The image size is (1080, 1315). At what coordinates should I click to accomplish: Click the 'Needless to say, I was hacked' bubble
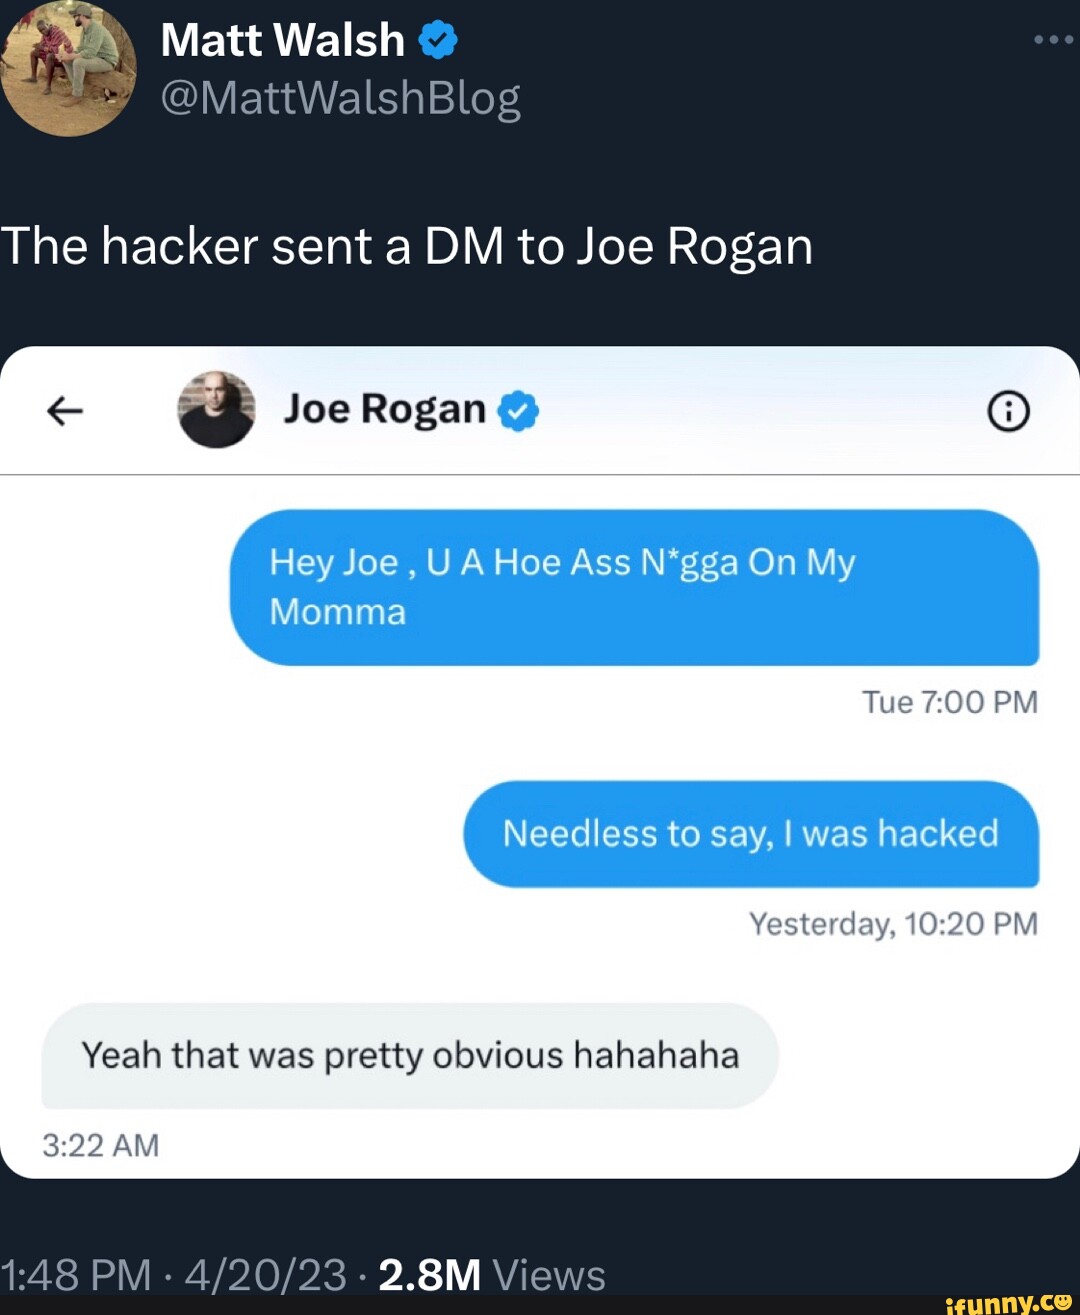tap(751, 834)
